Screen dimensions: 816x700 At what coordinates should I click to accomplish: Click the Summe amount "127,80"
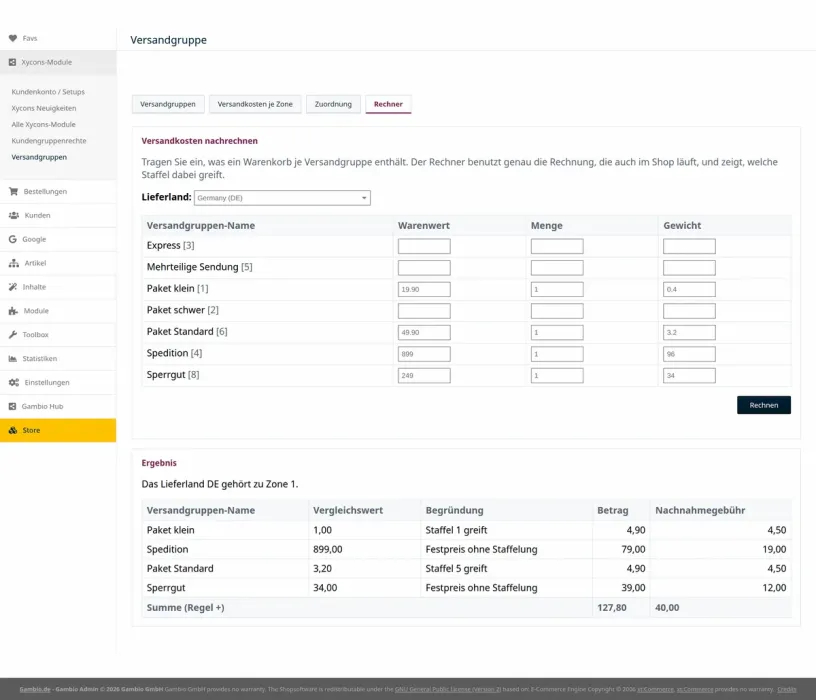click(x=612, y=607)
